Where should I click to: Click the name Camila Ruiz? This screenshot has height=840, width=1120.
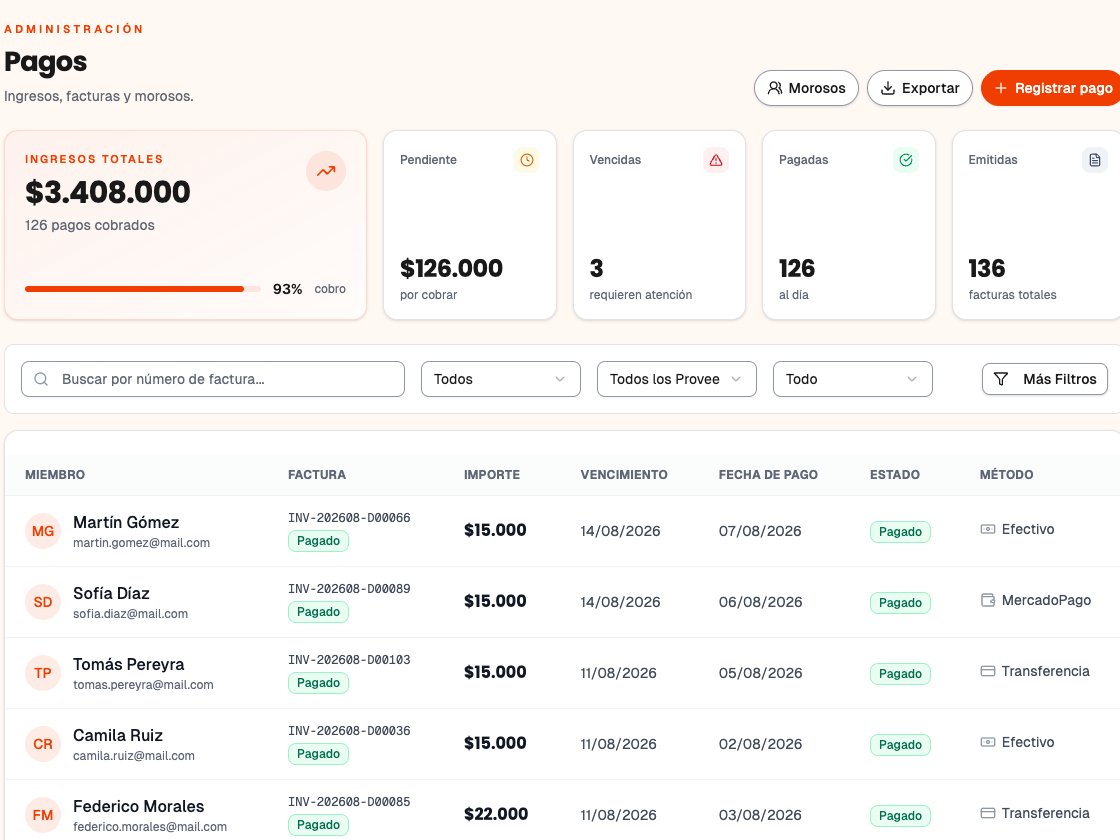[x=118, y=736]
